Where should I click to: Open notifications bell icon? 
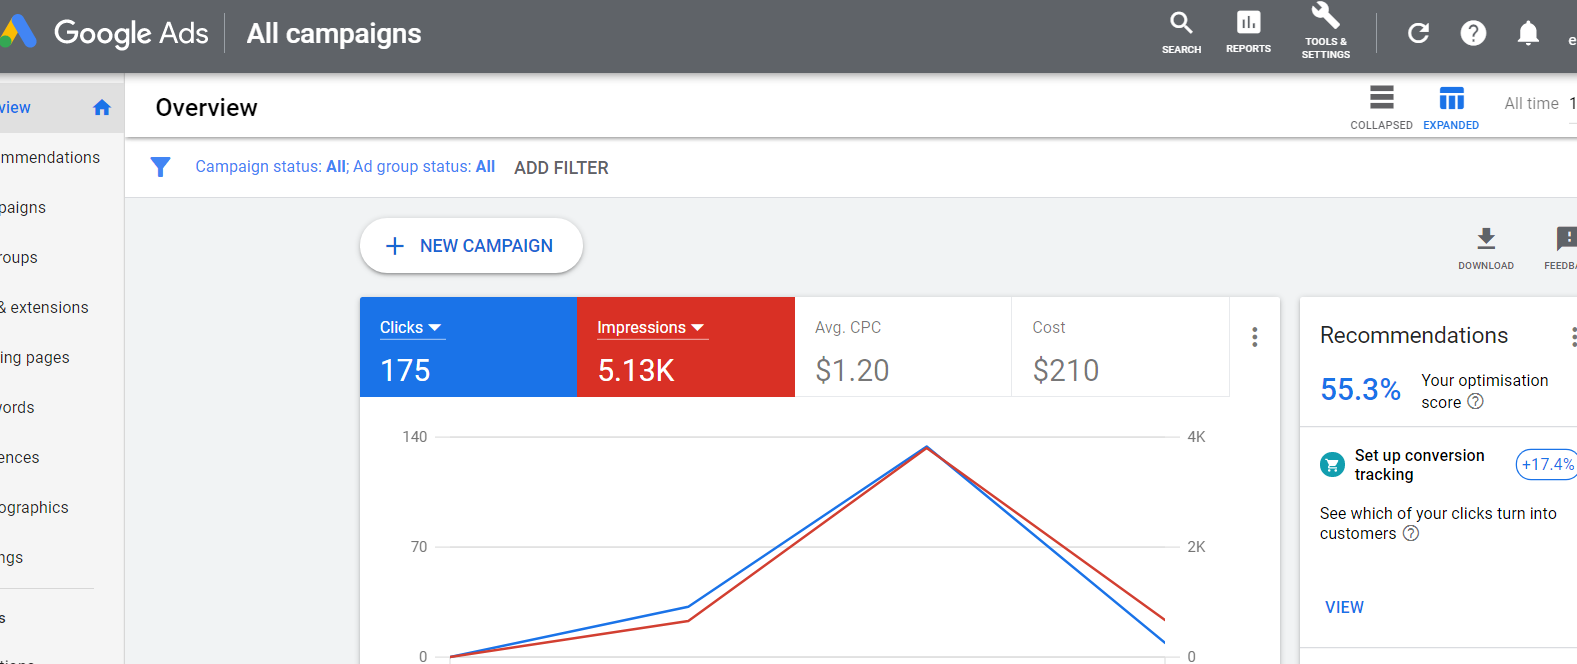click(x=1528, y=33)
